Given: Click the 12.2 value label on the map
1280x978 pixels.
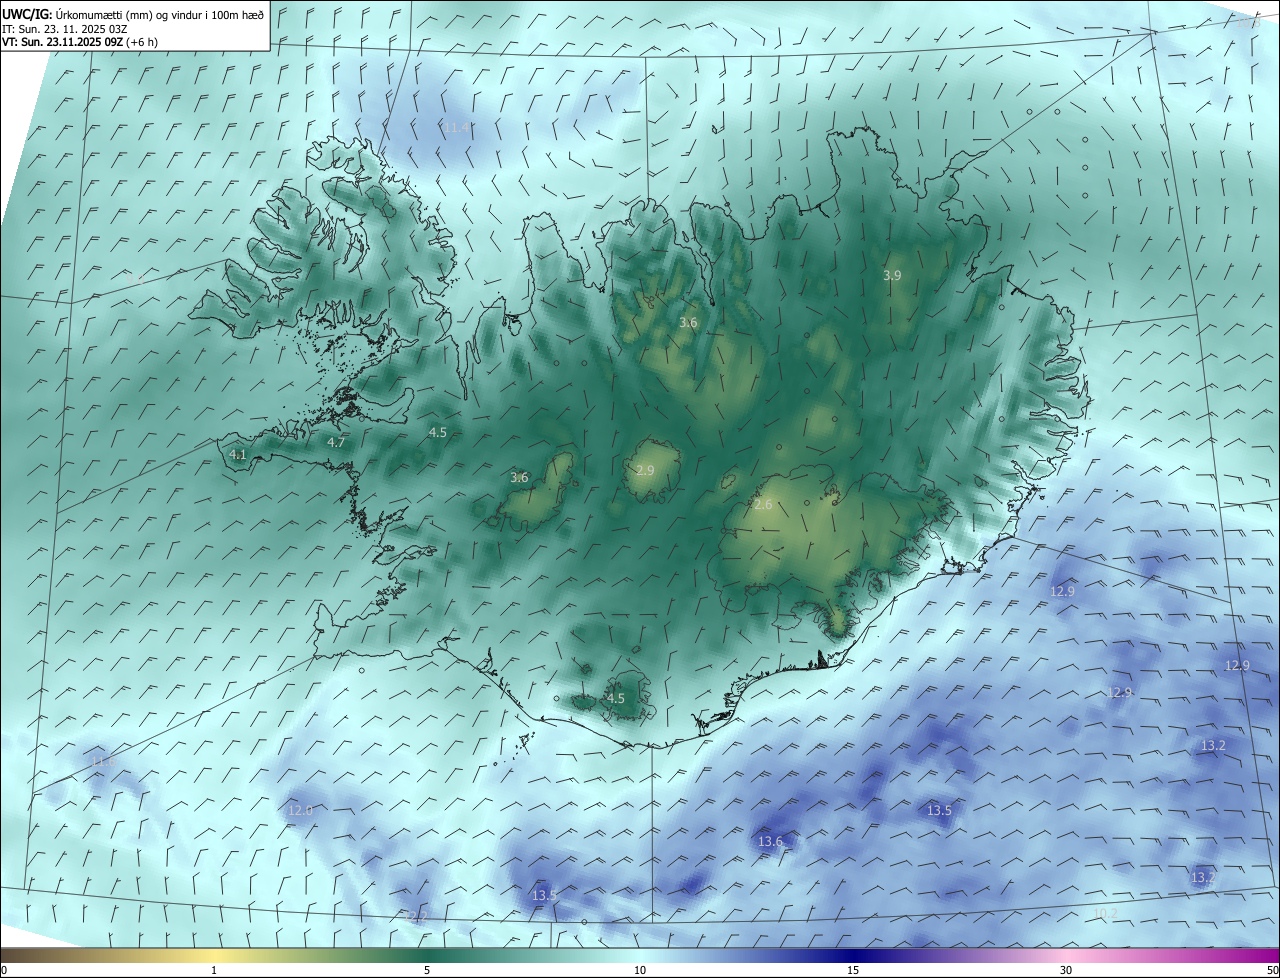Looking at the screenshot, I should coord(414,916).
